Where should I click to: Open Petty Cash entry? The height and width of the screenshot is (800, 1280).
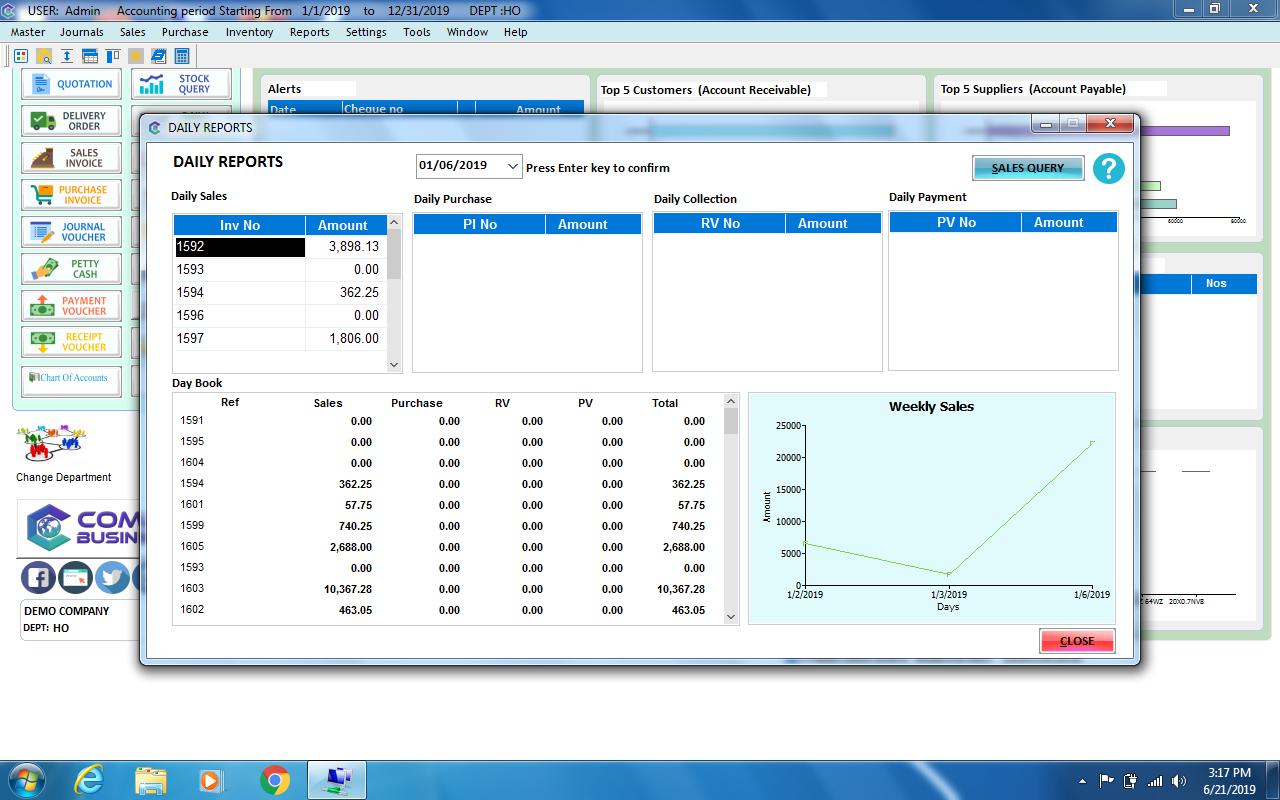pyautogui.click(x=70, y=268)
